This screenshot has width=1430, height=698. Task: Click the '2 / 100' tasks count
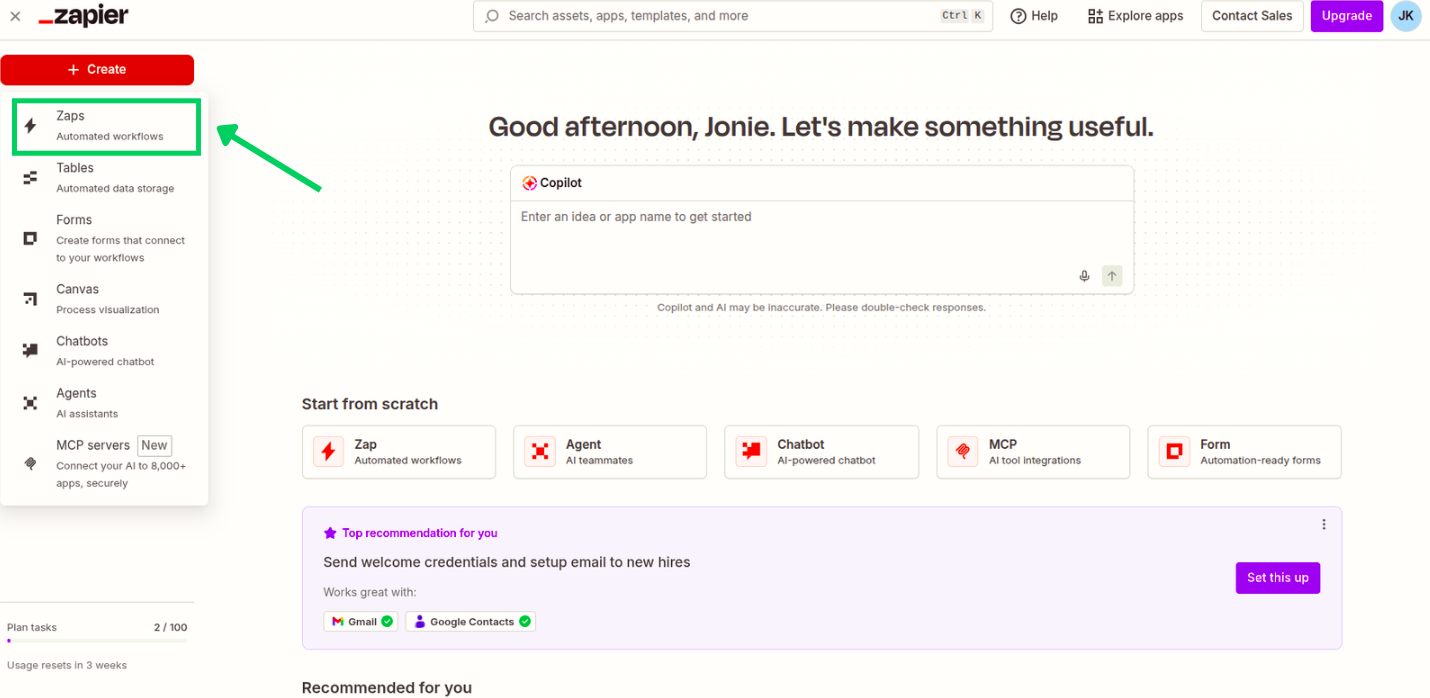(170, 627)
